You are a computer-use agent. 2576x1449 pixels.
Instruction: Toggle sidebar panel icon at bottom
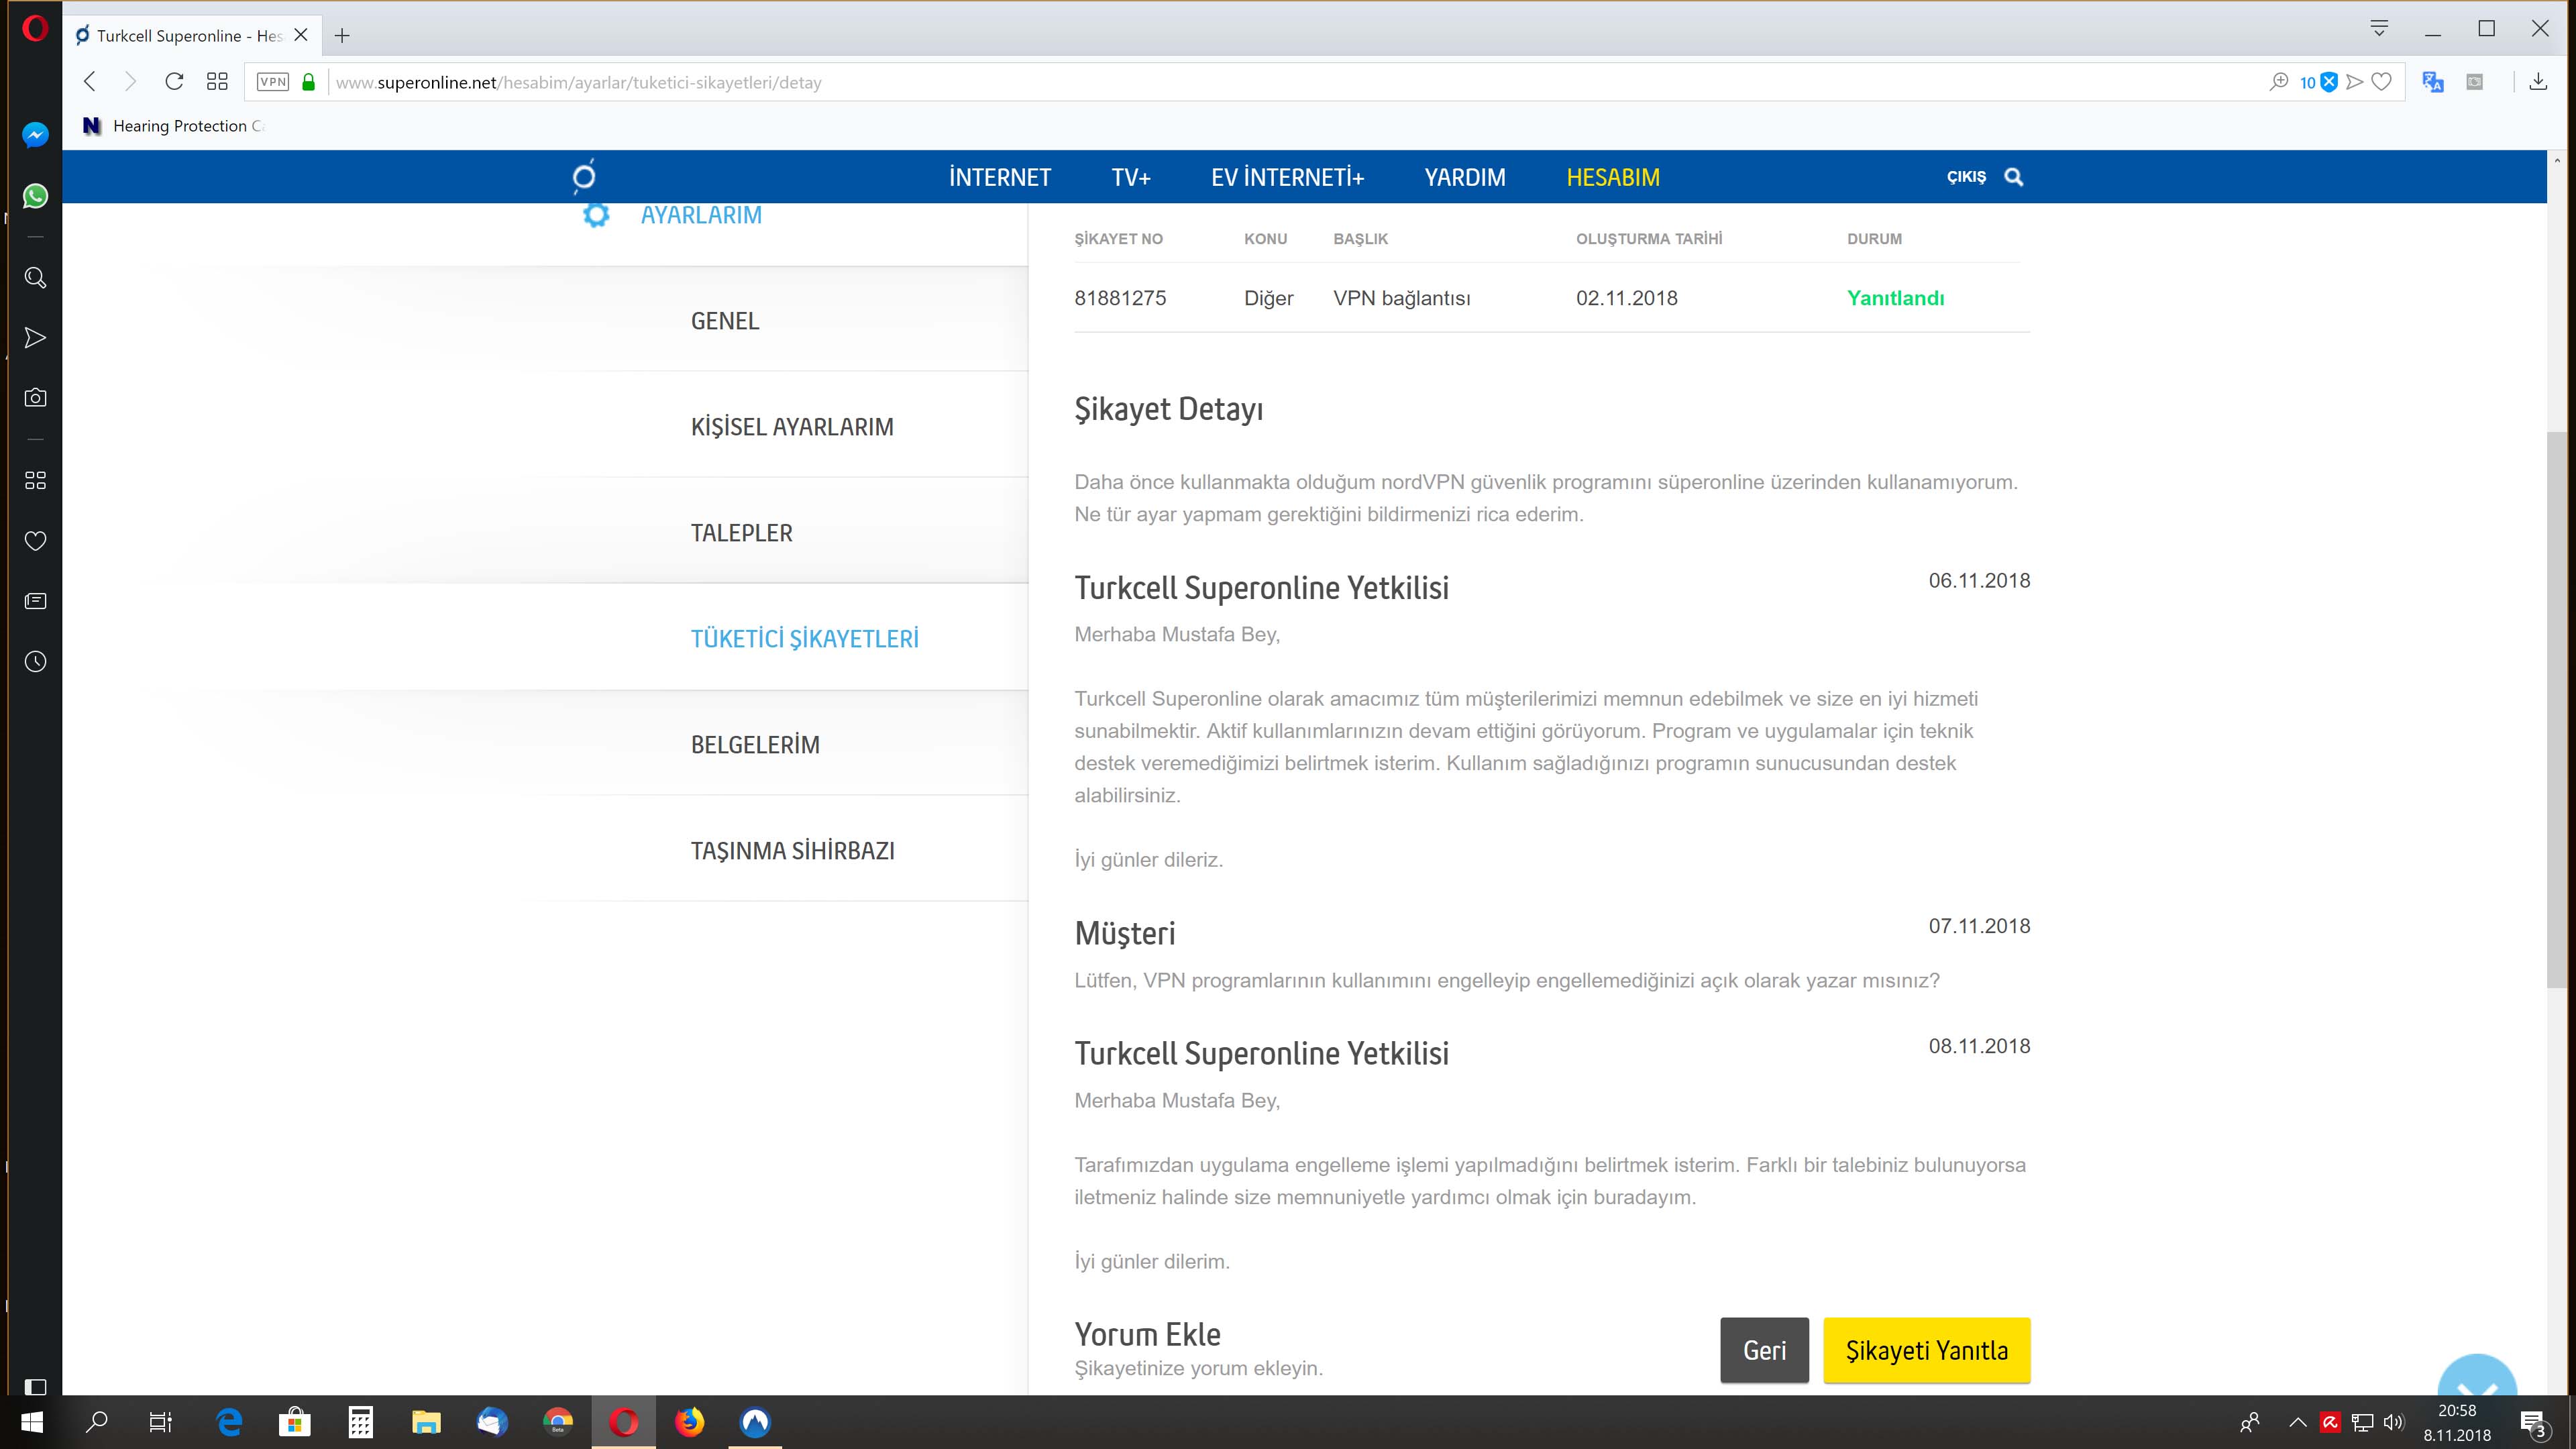[35, 1387]
